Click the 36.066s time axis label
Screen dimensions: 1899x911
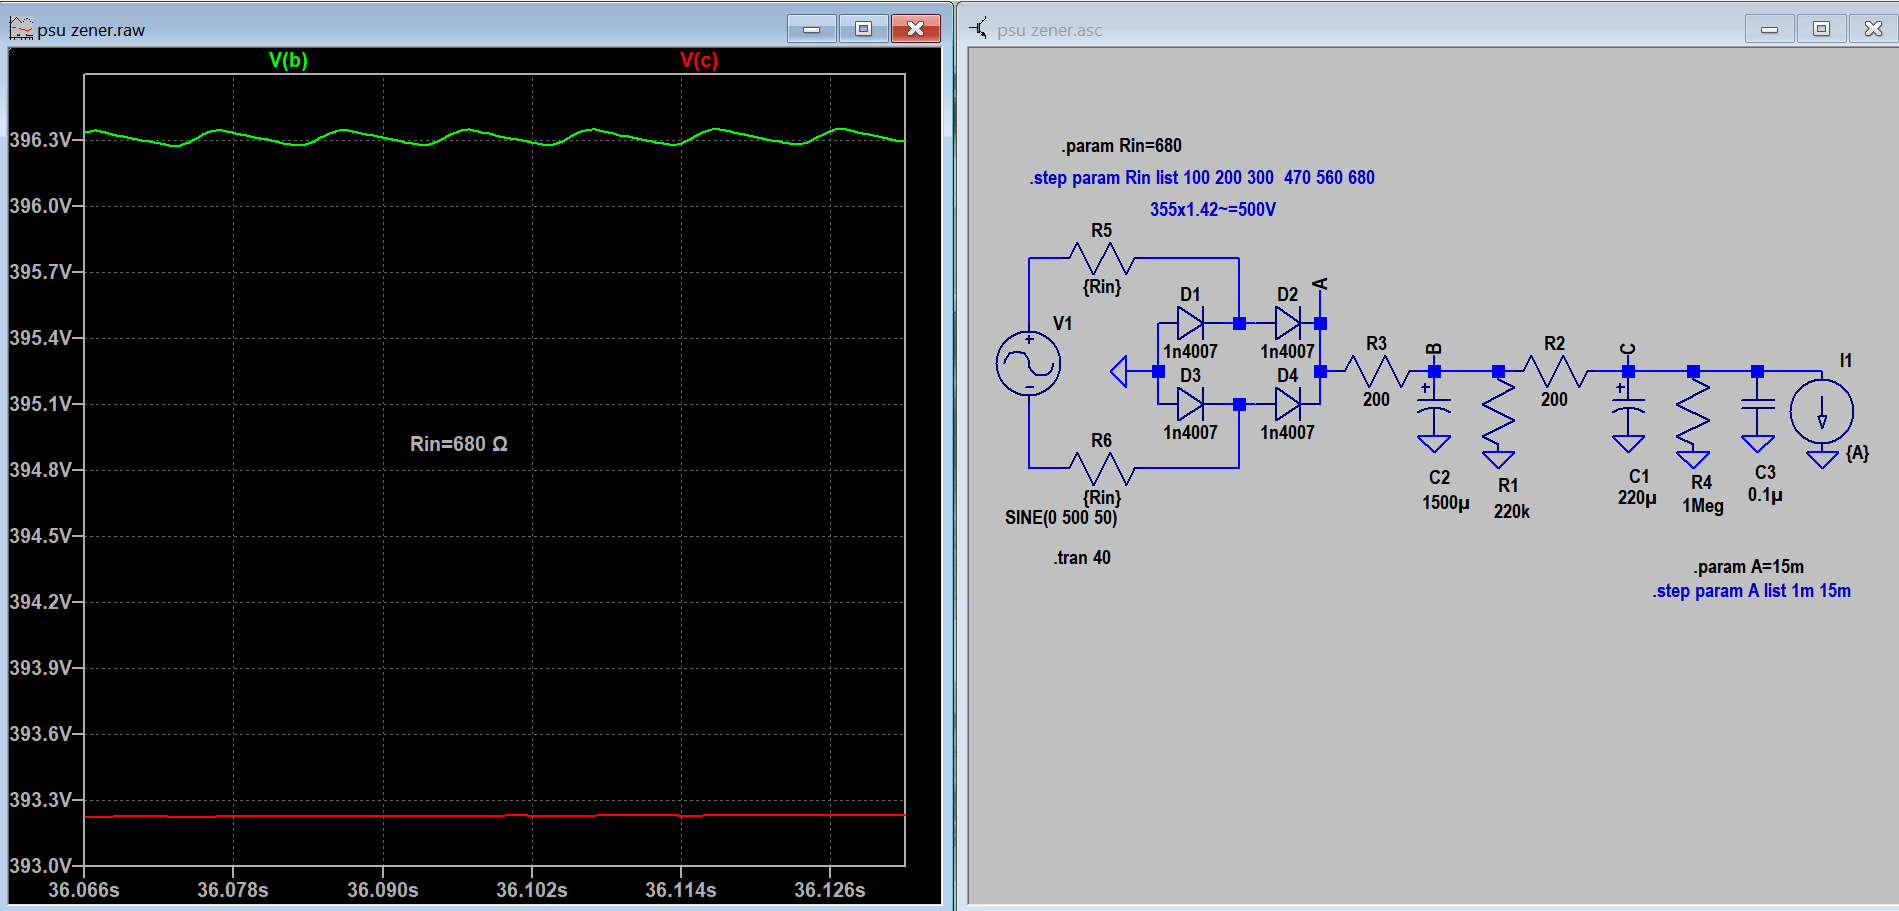[x=84, y=890]
